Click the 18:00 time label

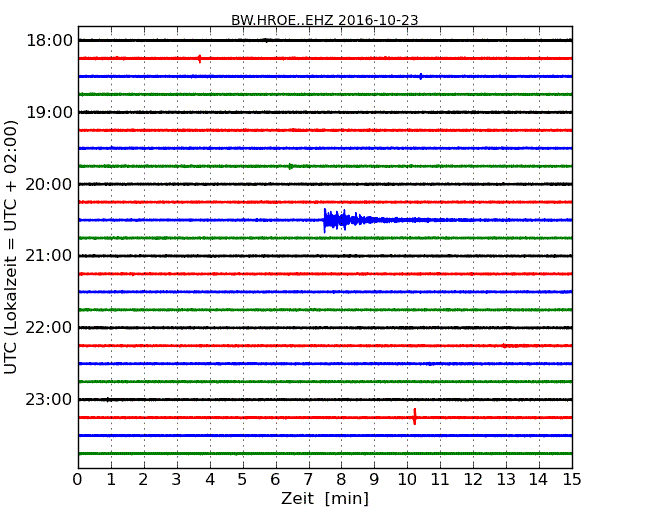point(49,41)
